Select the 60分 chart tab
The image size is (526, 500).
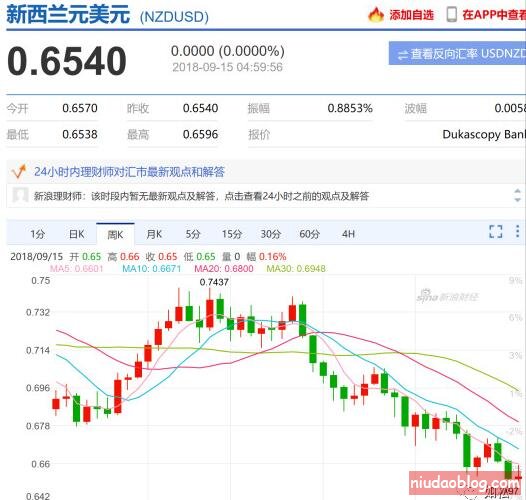pos(309,234)
